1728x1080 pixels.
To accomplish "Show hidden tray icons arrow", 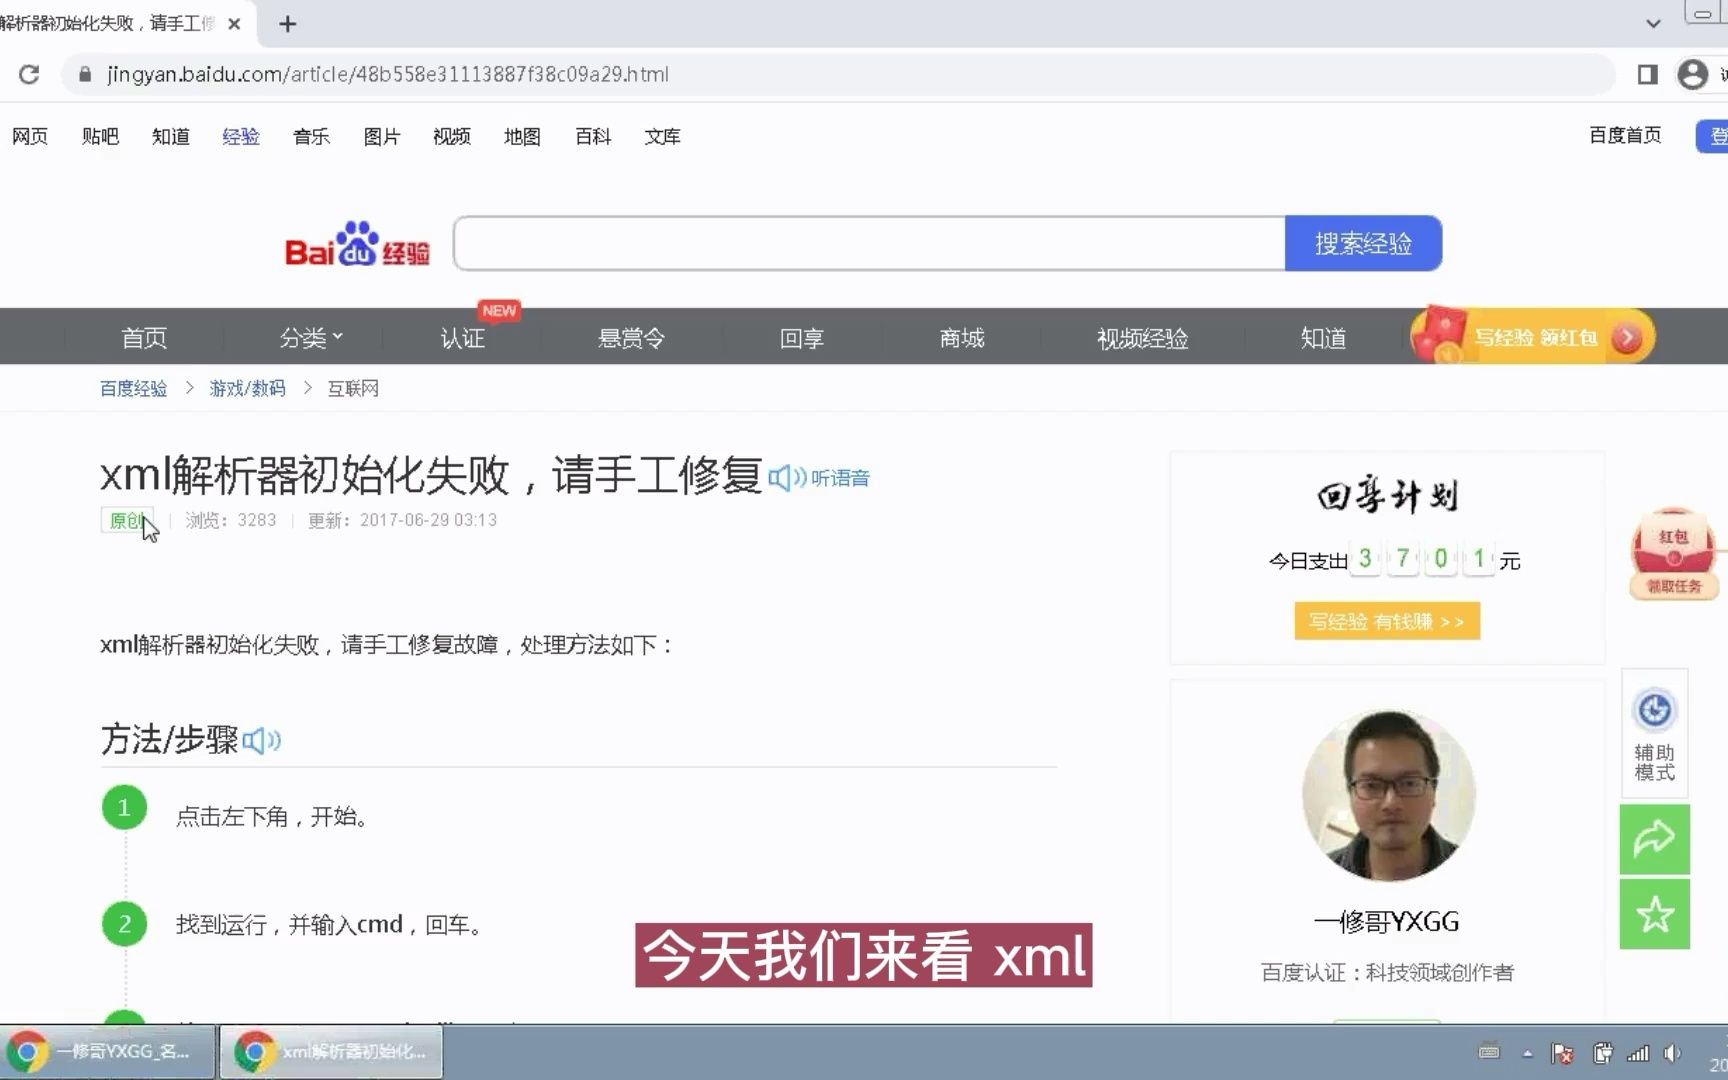I will coord(1527,1053).
